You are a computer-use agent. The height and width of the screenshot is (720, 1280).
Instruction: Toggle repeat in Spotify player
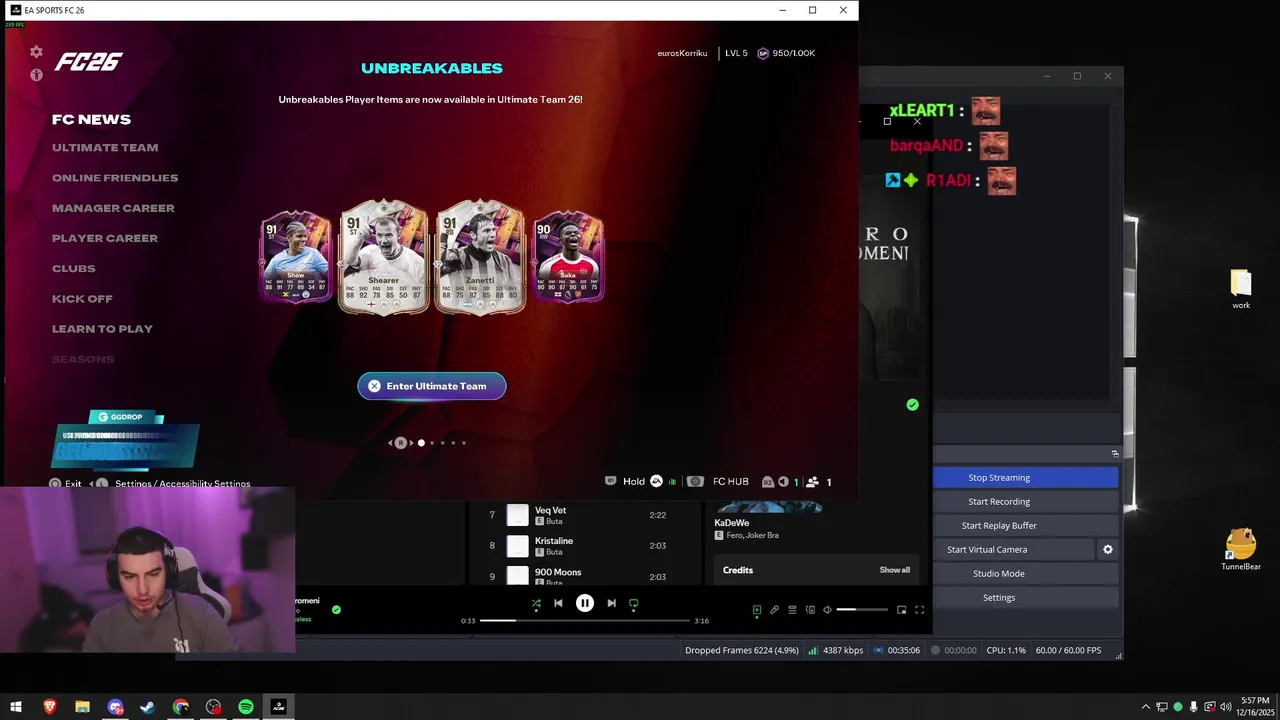(x=634, y=604)
